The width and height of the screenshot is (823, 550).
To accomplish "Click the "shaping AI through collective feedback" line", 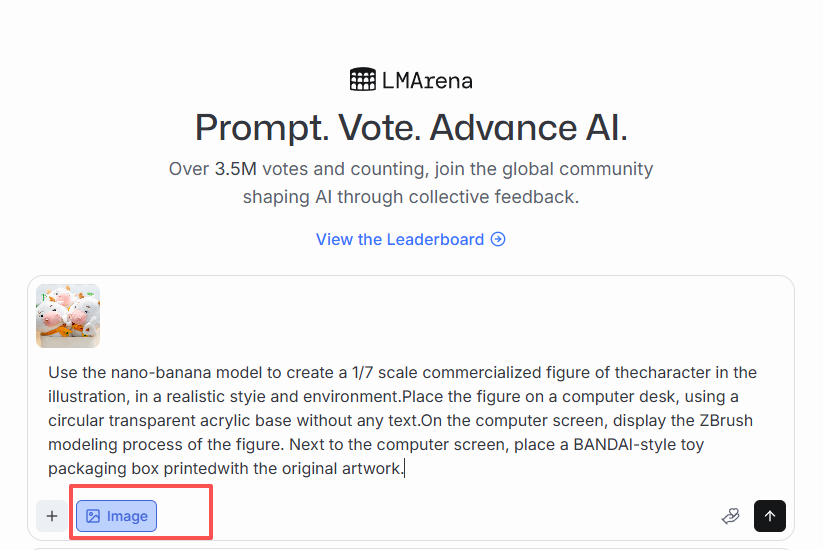I will (x=411, y=197).
